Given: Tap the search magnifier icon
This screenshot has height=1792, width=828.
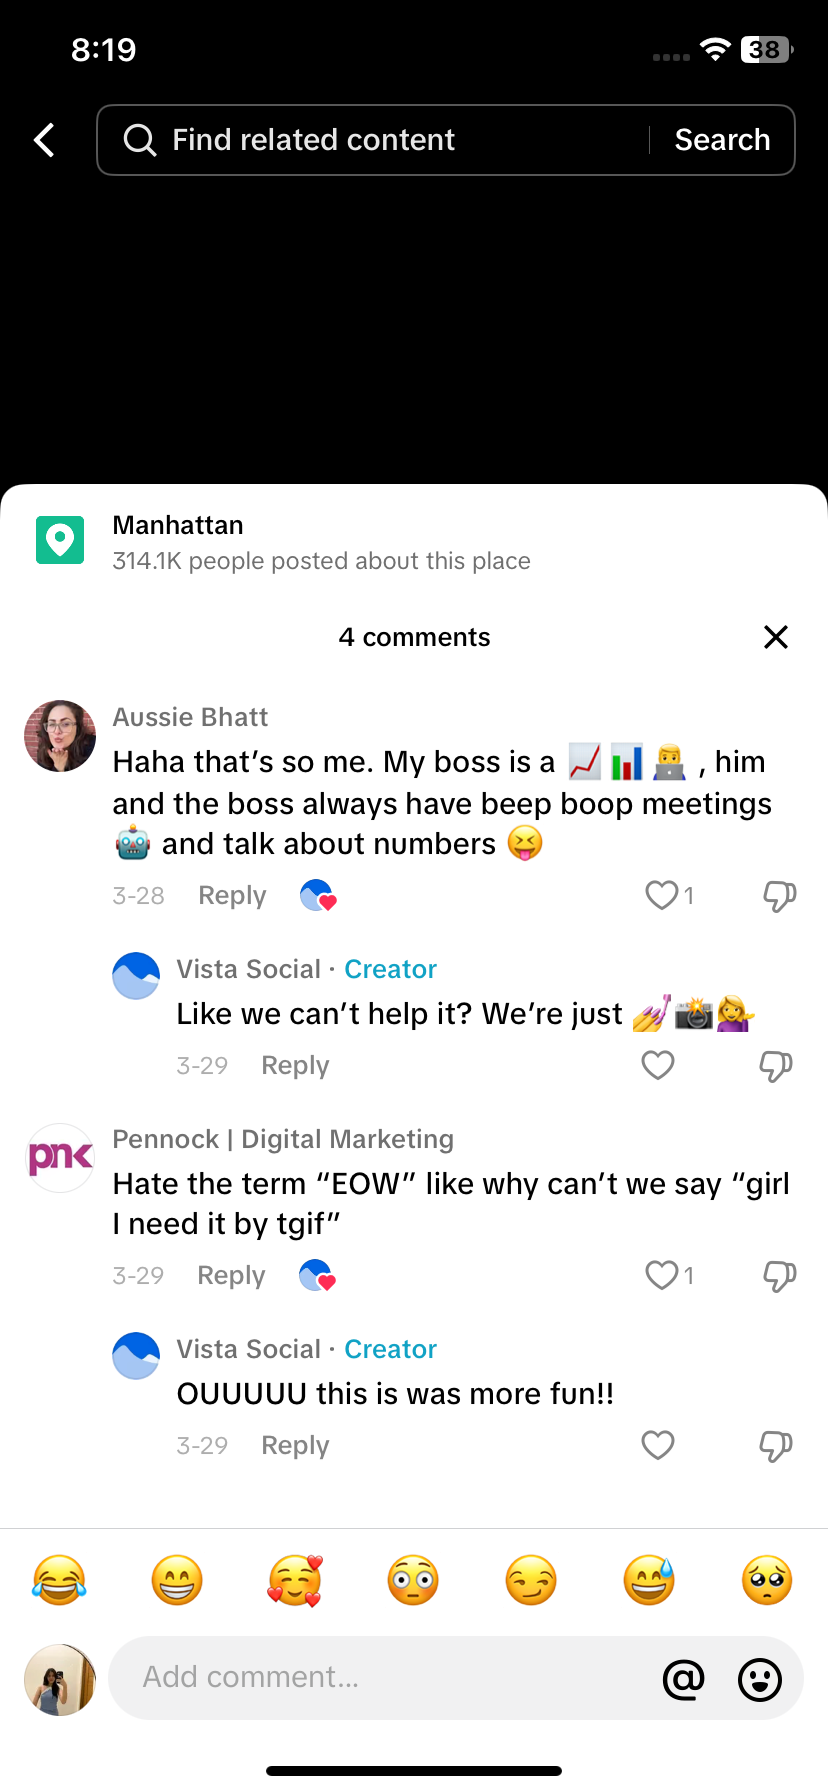Looking at the screenshot, I should [139, 140].
